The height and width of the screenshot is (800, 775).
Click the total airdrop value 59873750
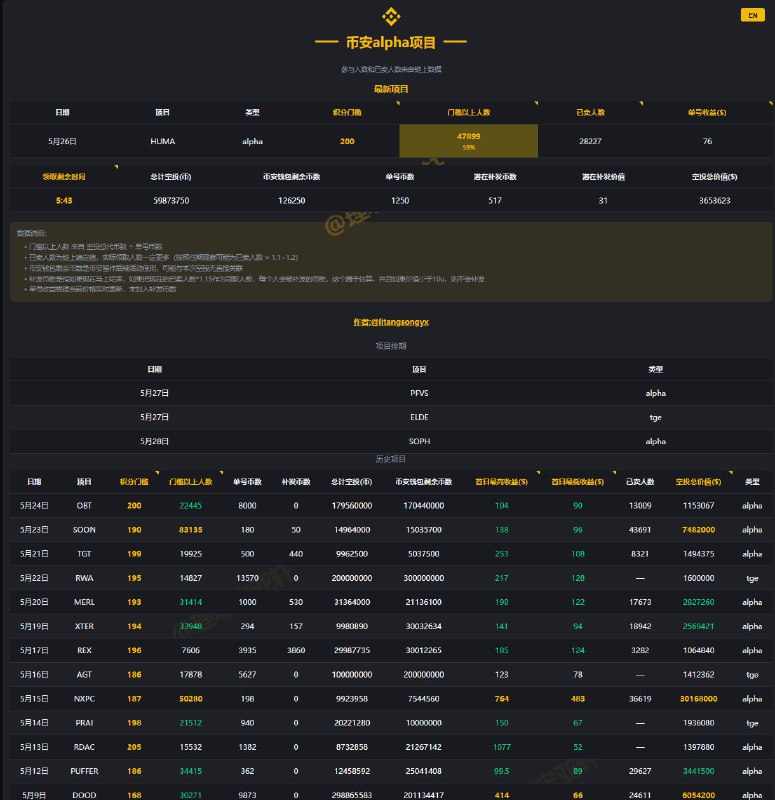pos(171,201)
